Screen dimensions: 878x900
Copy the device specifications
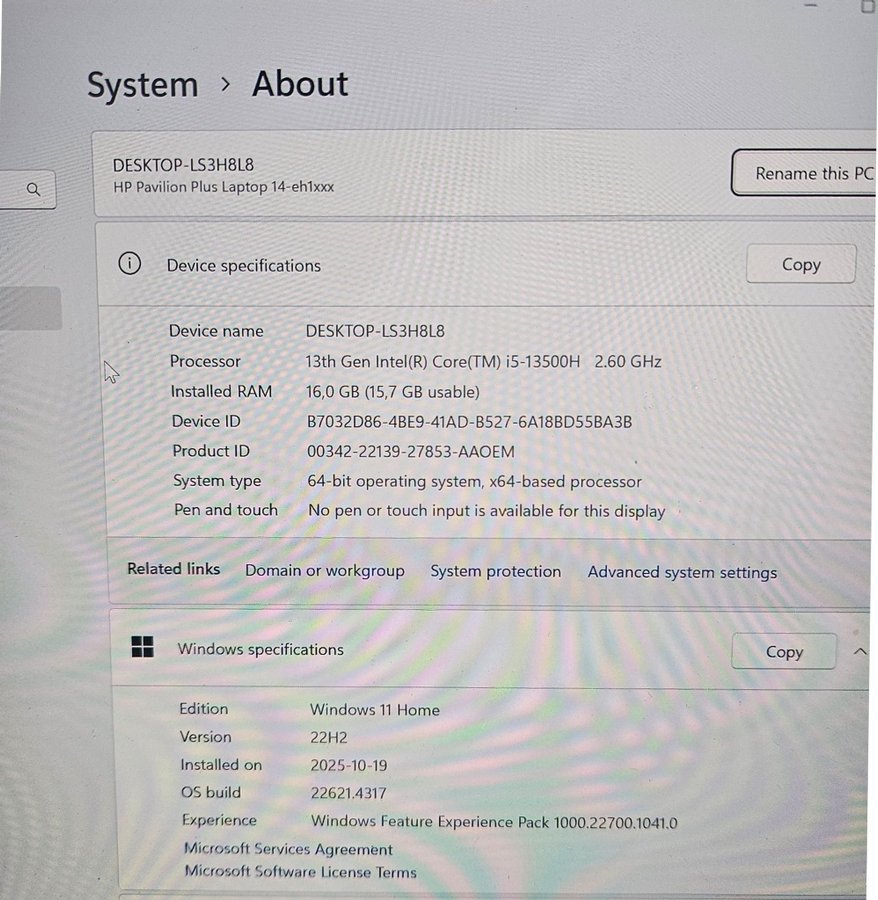coord(801,264)
